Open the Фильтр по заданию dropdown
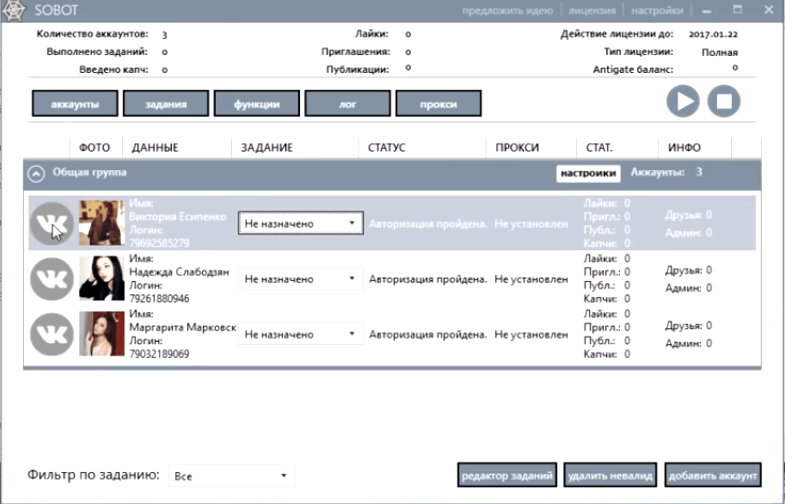Screen dimensions: 785x504 (230, 475)
